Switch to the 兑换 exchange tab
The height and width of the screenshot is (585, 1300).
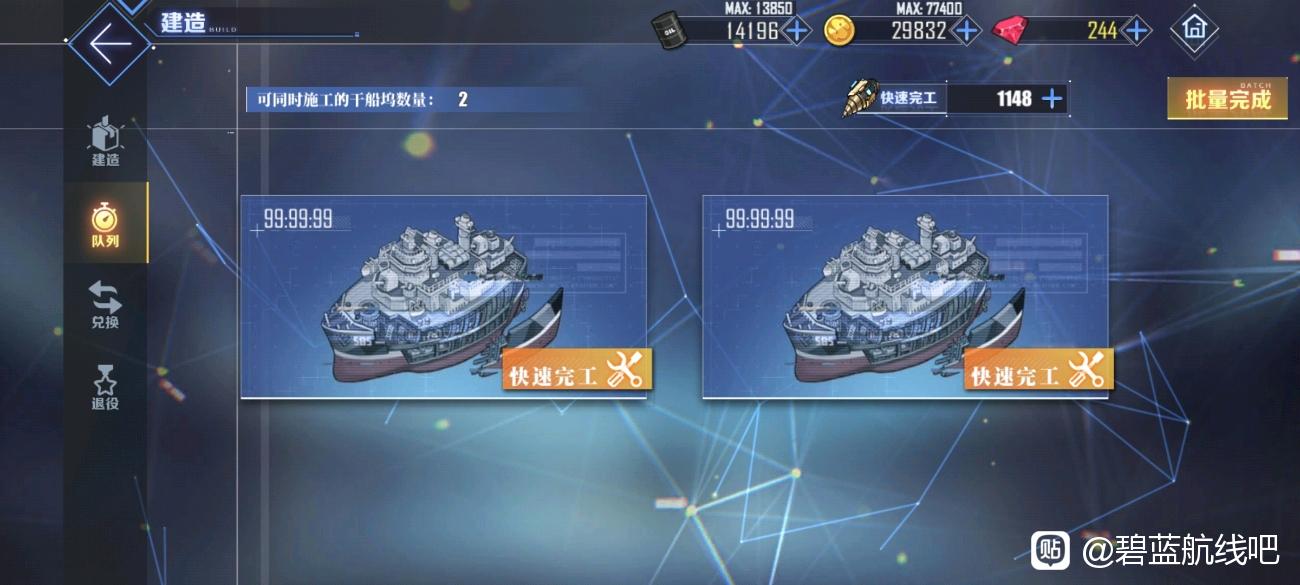coord(106,305)
